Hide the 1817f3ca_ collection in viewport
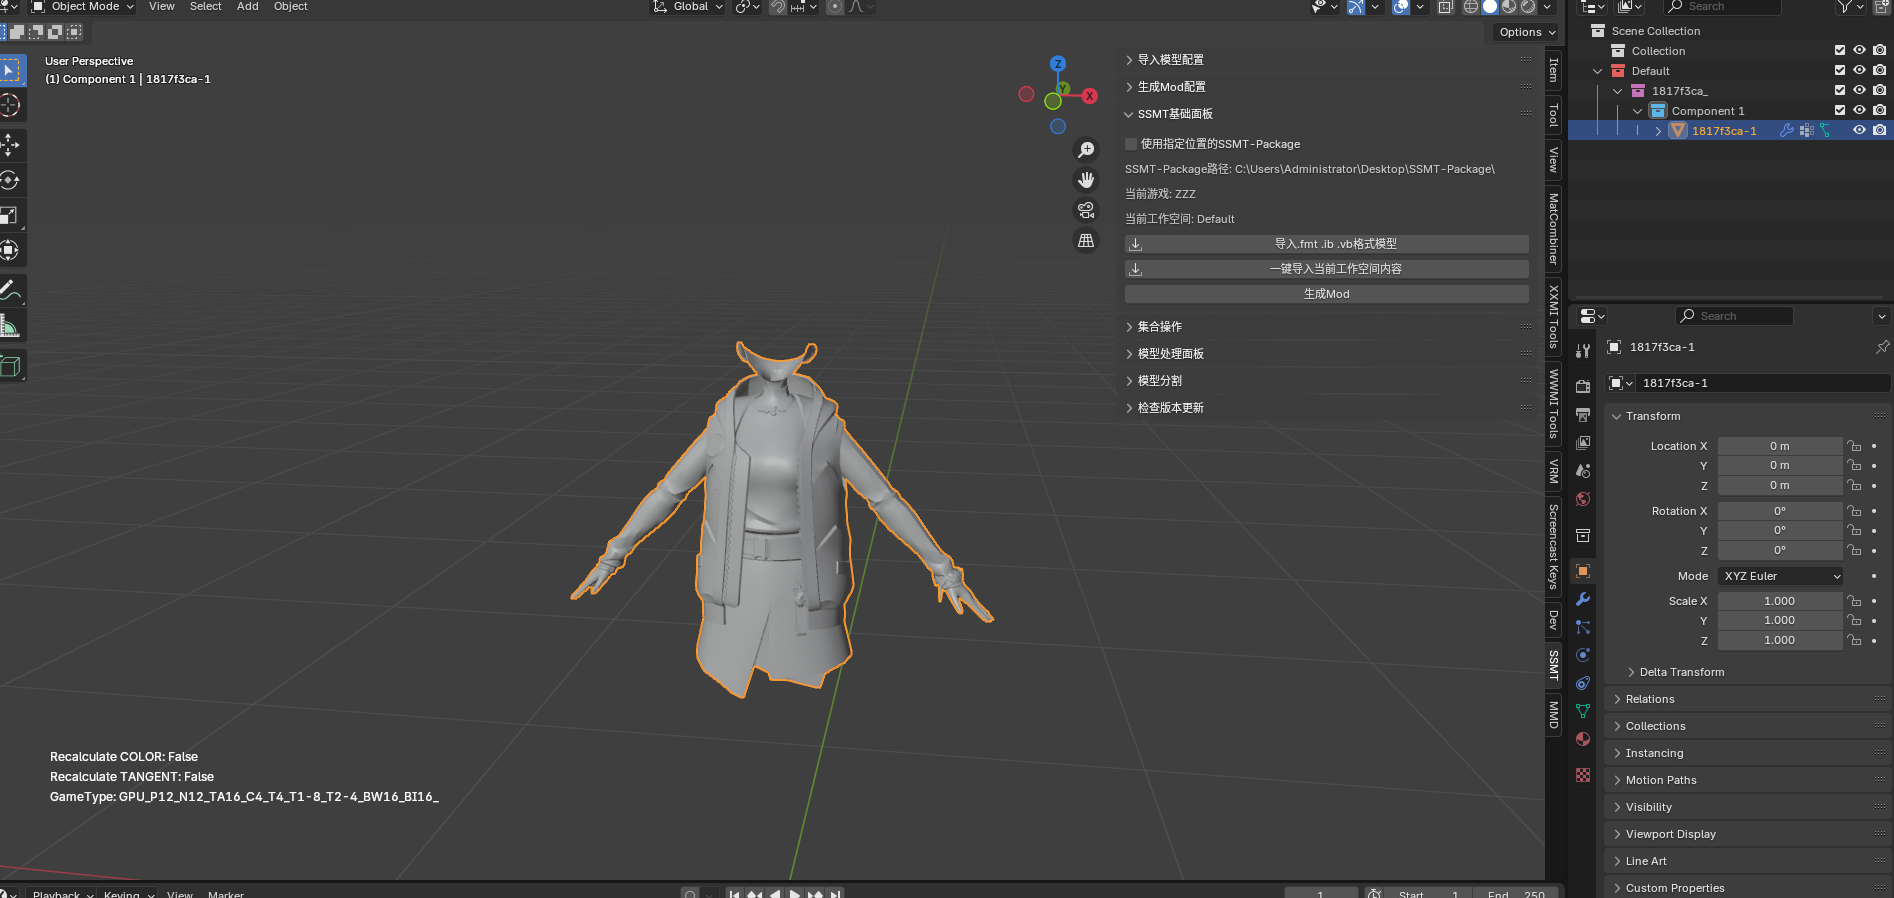The image size is (1894, 898). tap(1860, 91)
